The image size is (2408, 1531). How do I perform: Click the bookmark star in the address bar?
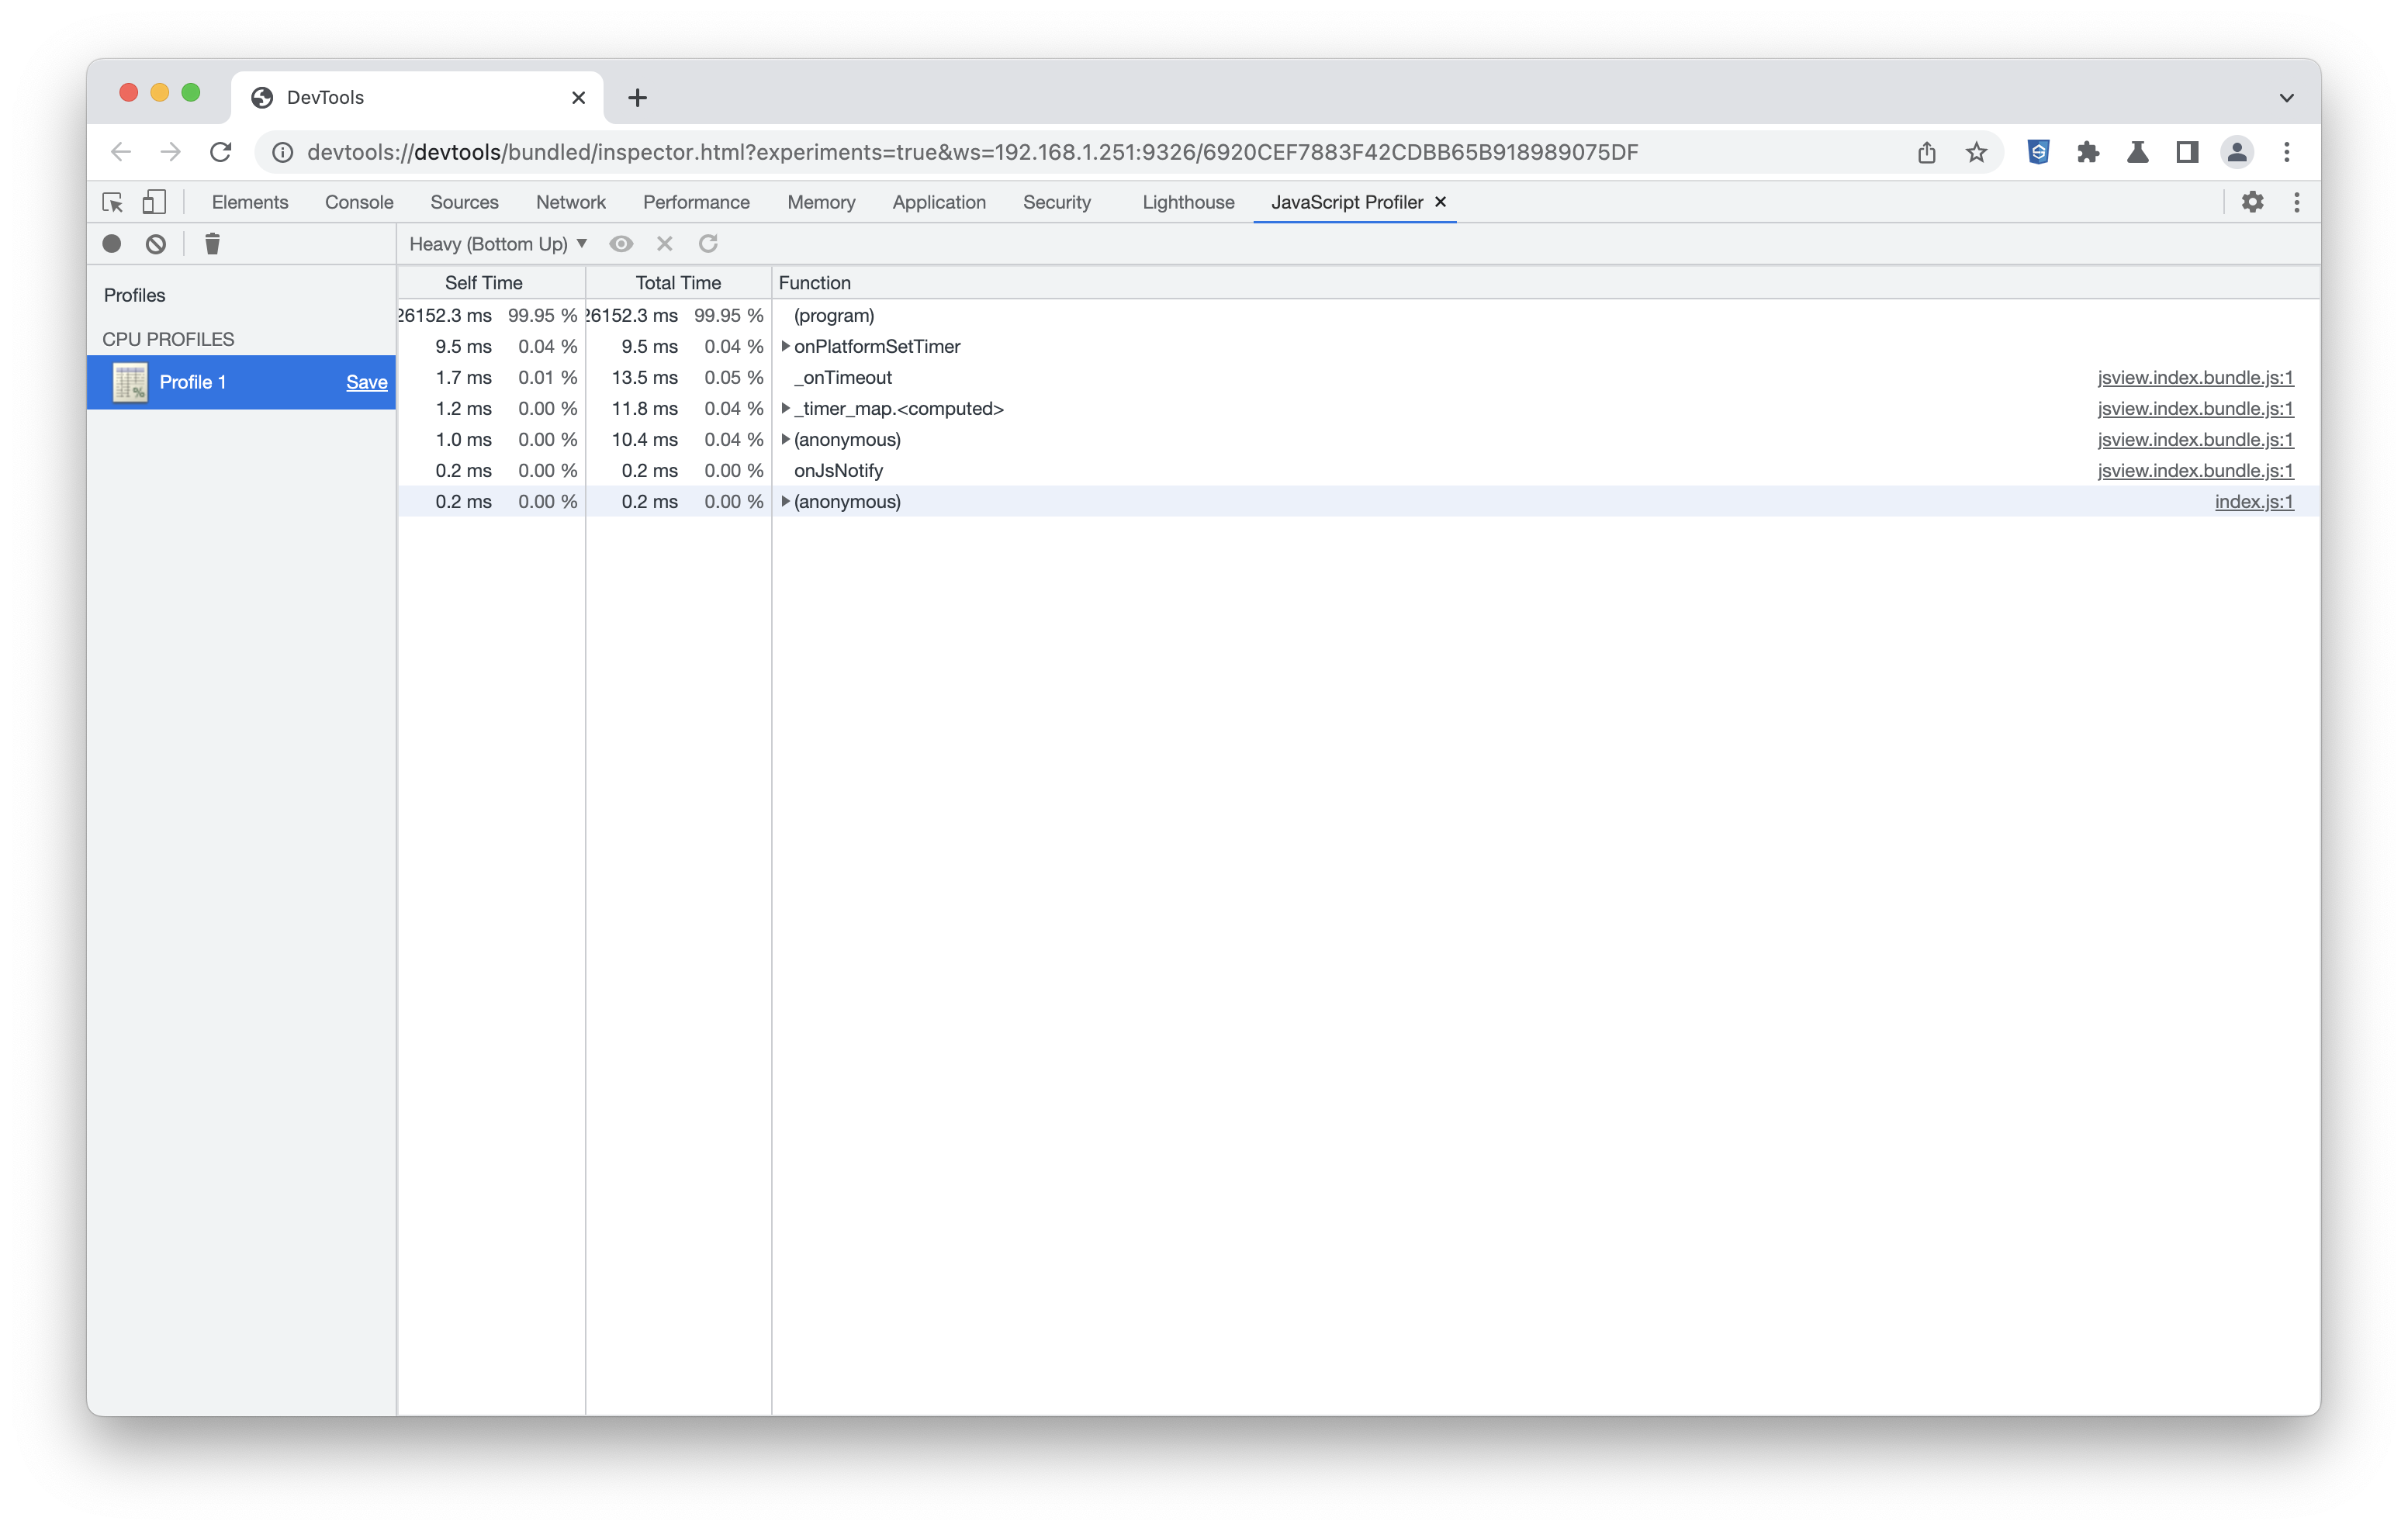click(x=1976, y=152)
